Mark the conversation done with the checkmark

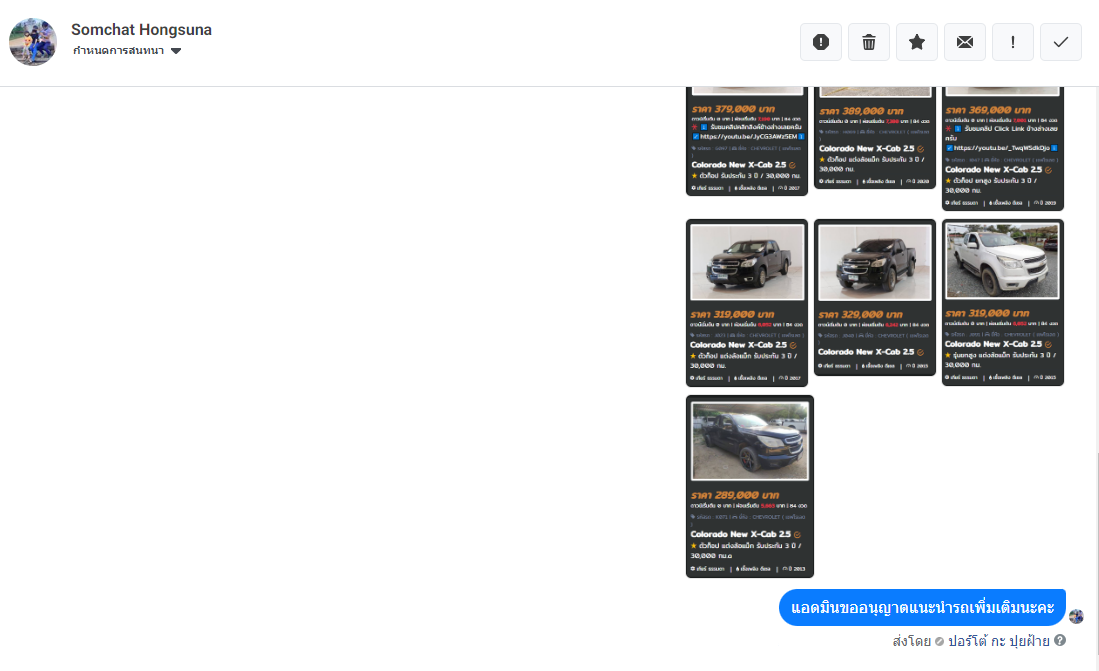(1060, 42)
